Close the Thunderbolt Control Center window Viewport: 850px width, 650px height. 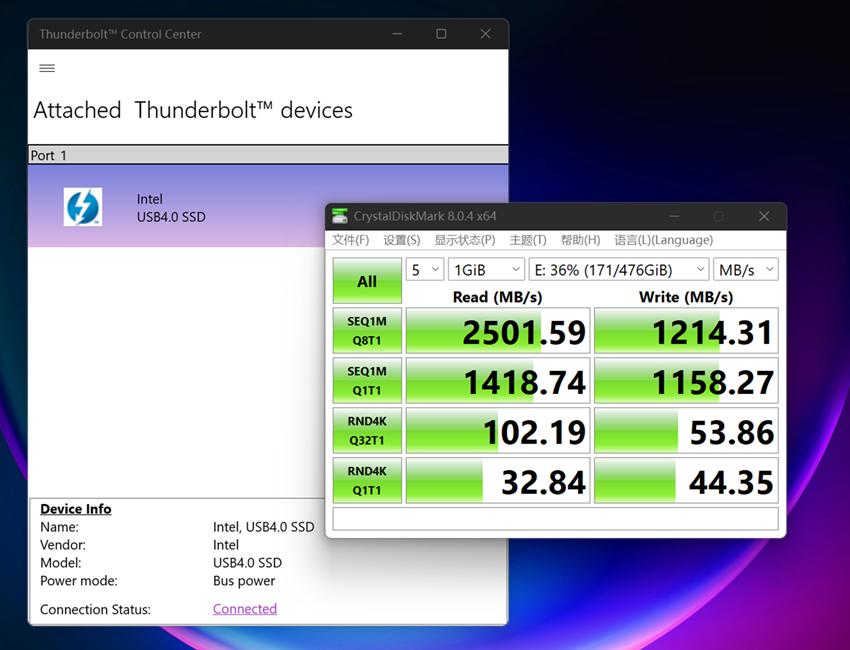[485, 34]
